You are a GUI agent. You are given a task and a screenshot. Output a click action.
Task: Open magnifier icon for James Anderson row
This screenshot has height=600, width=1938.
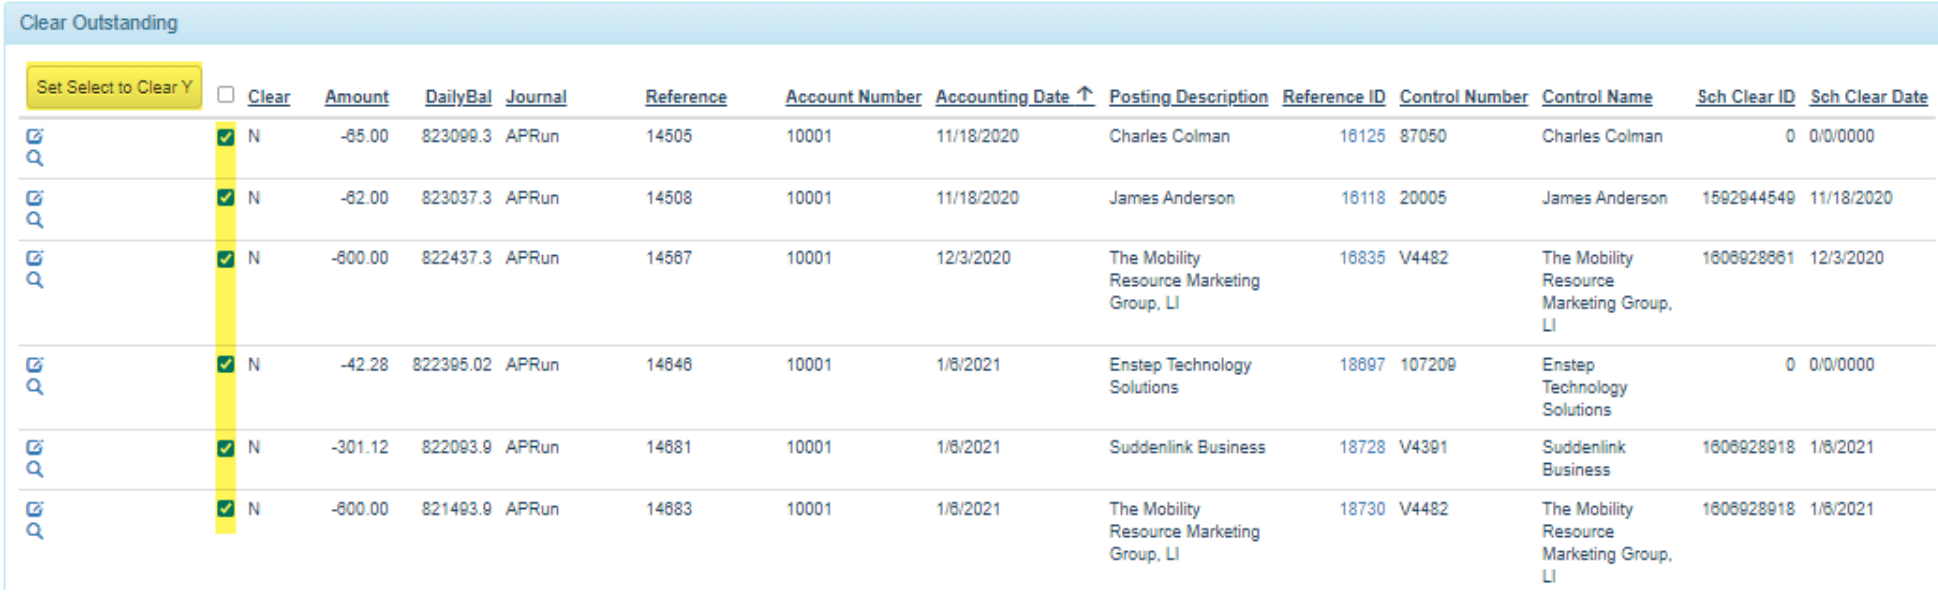[35, 220]
